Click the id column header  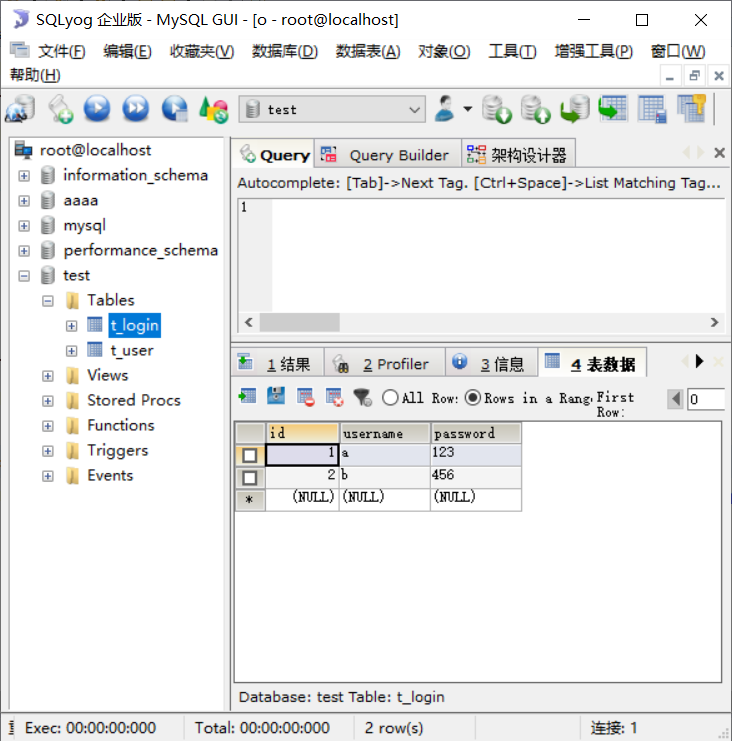(x=302, y=433)
